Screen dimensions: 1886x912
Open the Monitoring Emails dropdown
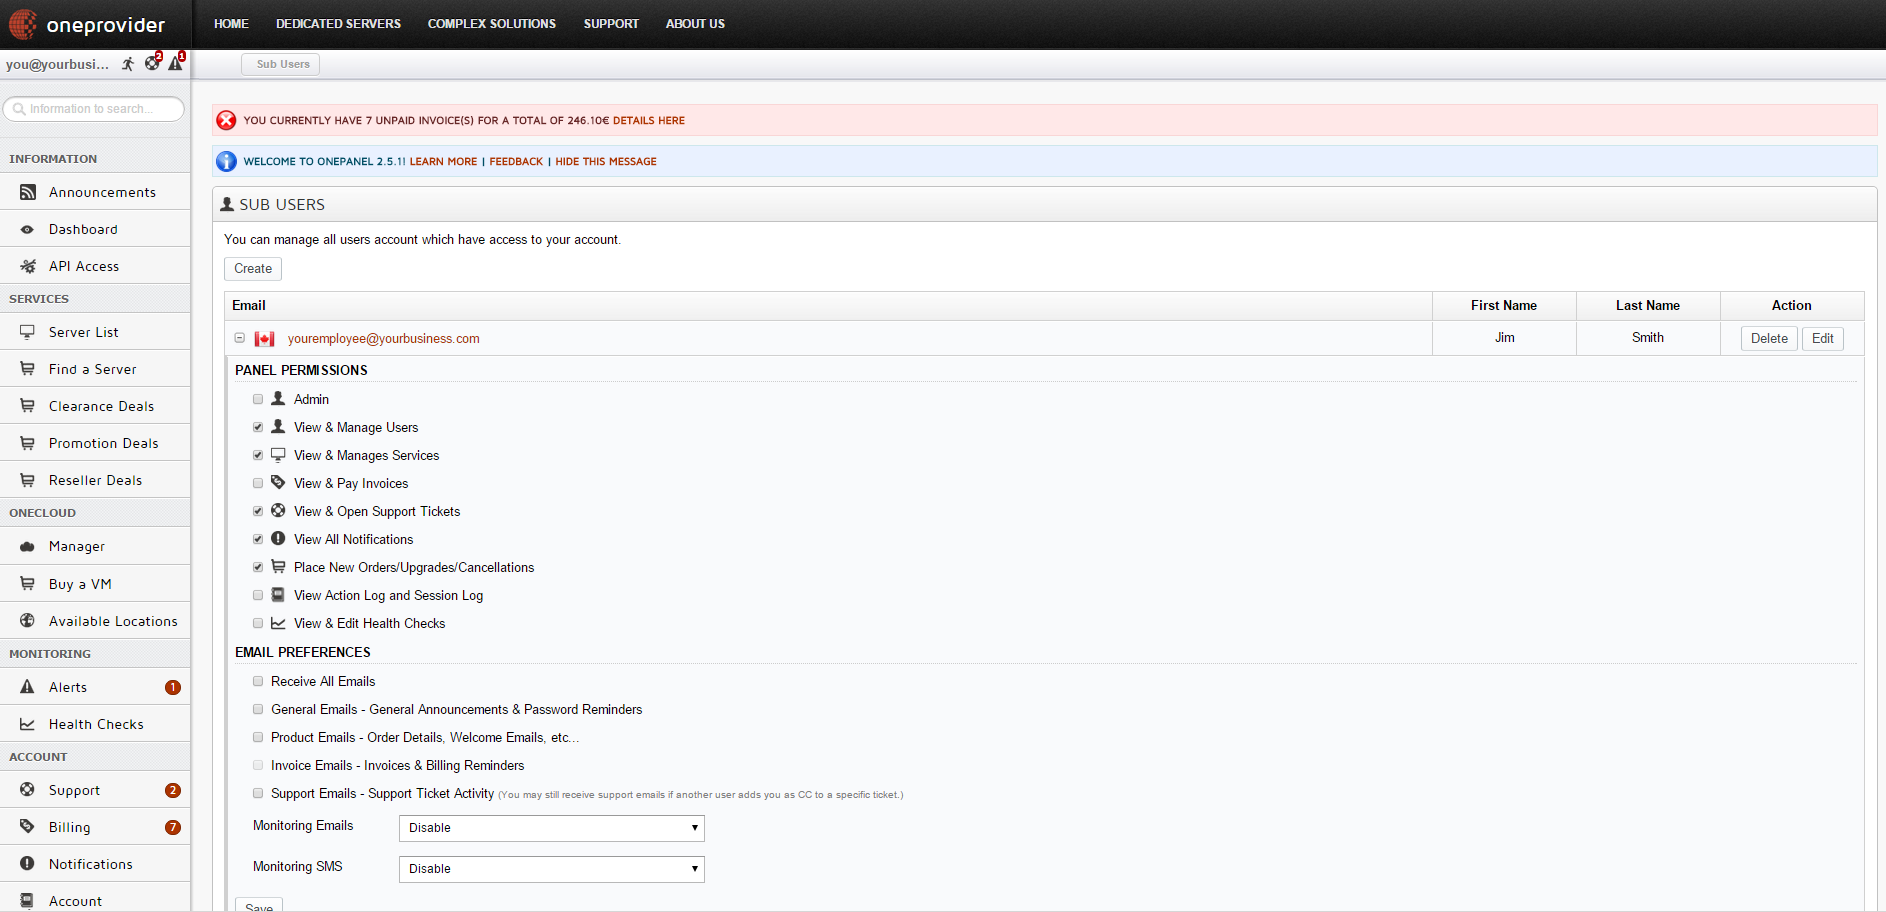tap(551, 828)
